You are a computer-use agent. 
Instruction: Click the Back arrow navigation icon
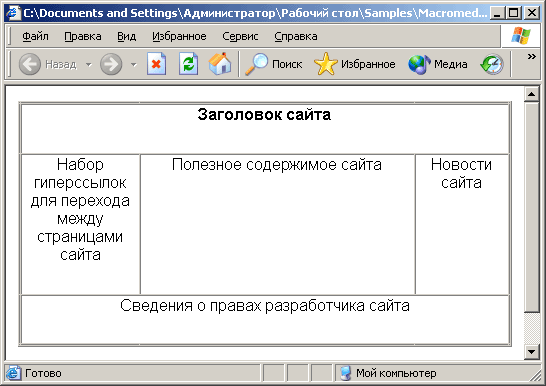(30, 64)
